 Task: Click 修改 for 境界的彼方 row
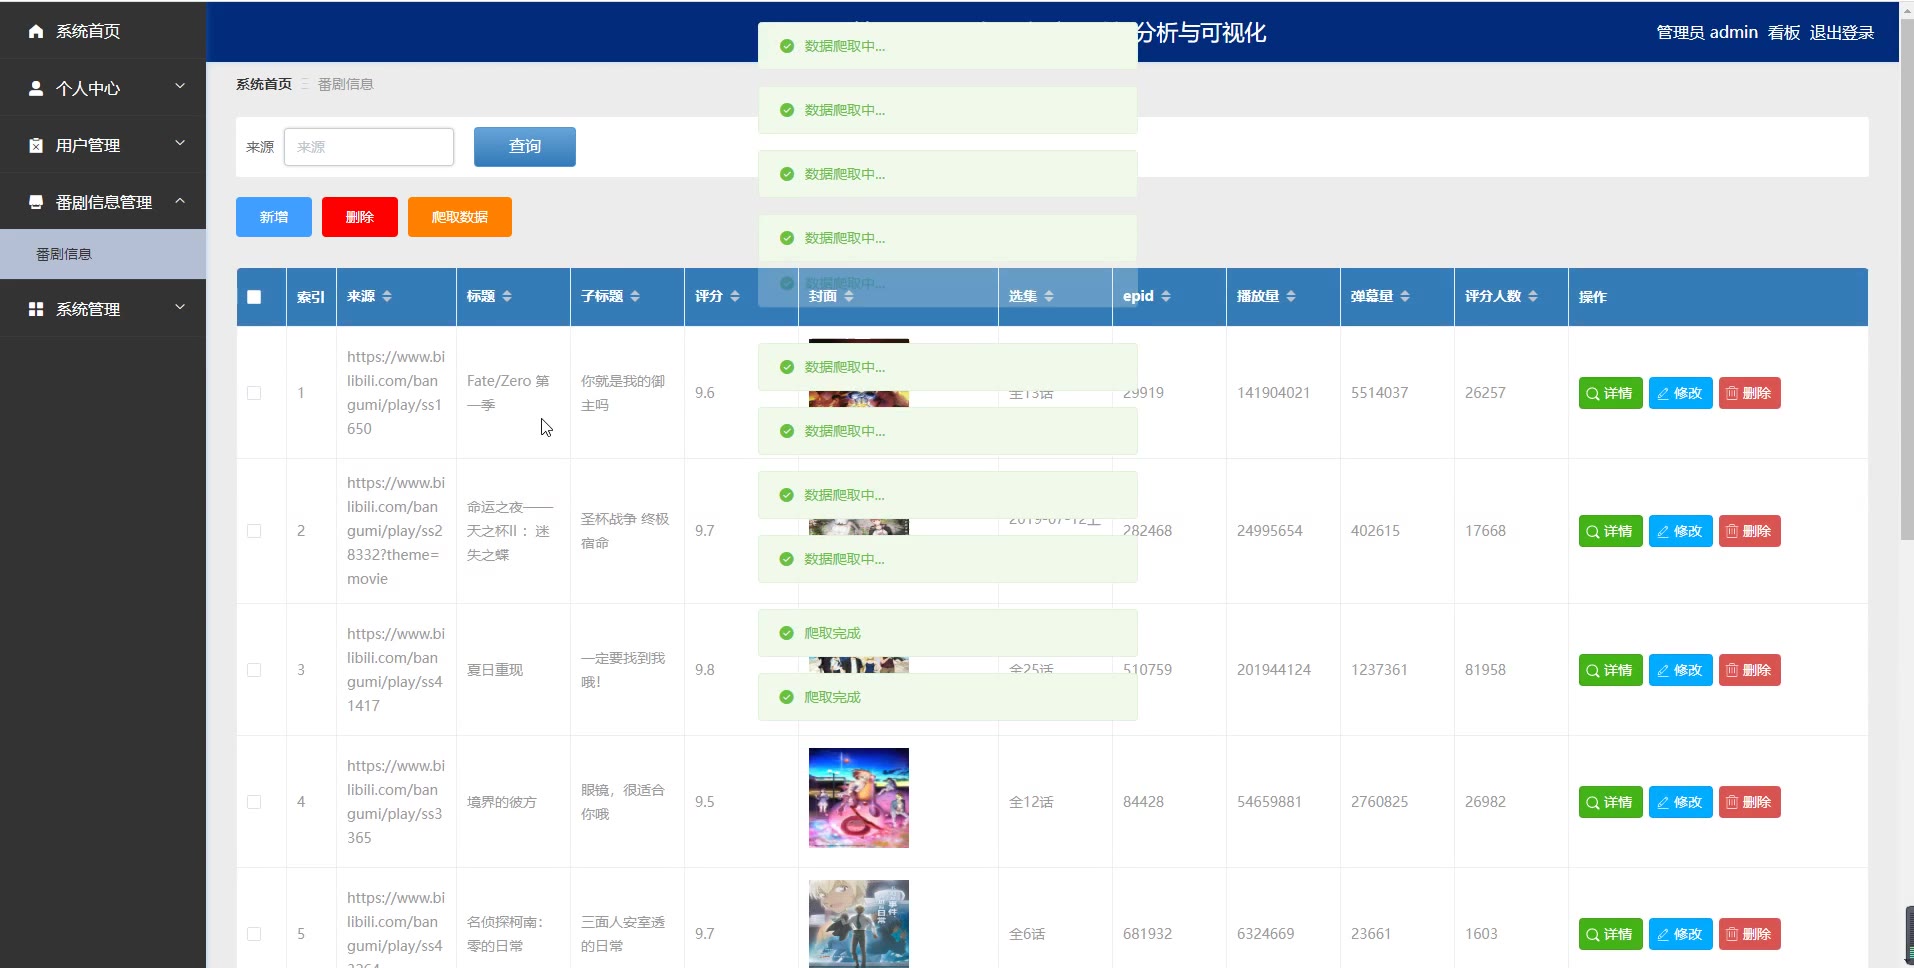click(x=1680, y=802)
